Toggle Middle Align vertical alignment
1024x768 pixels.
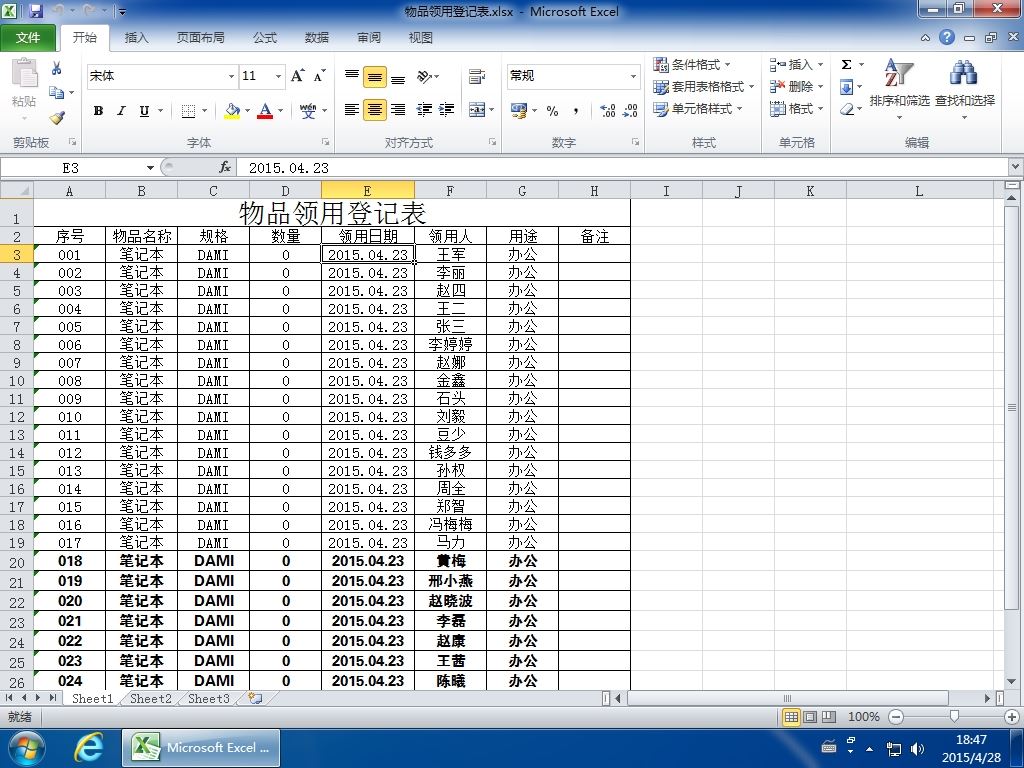click(x=375, y=77)
